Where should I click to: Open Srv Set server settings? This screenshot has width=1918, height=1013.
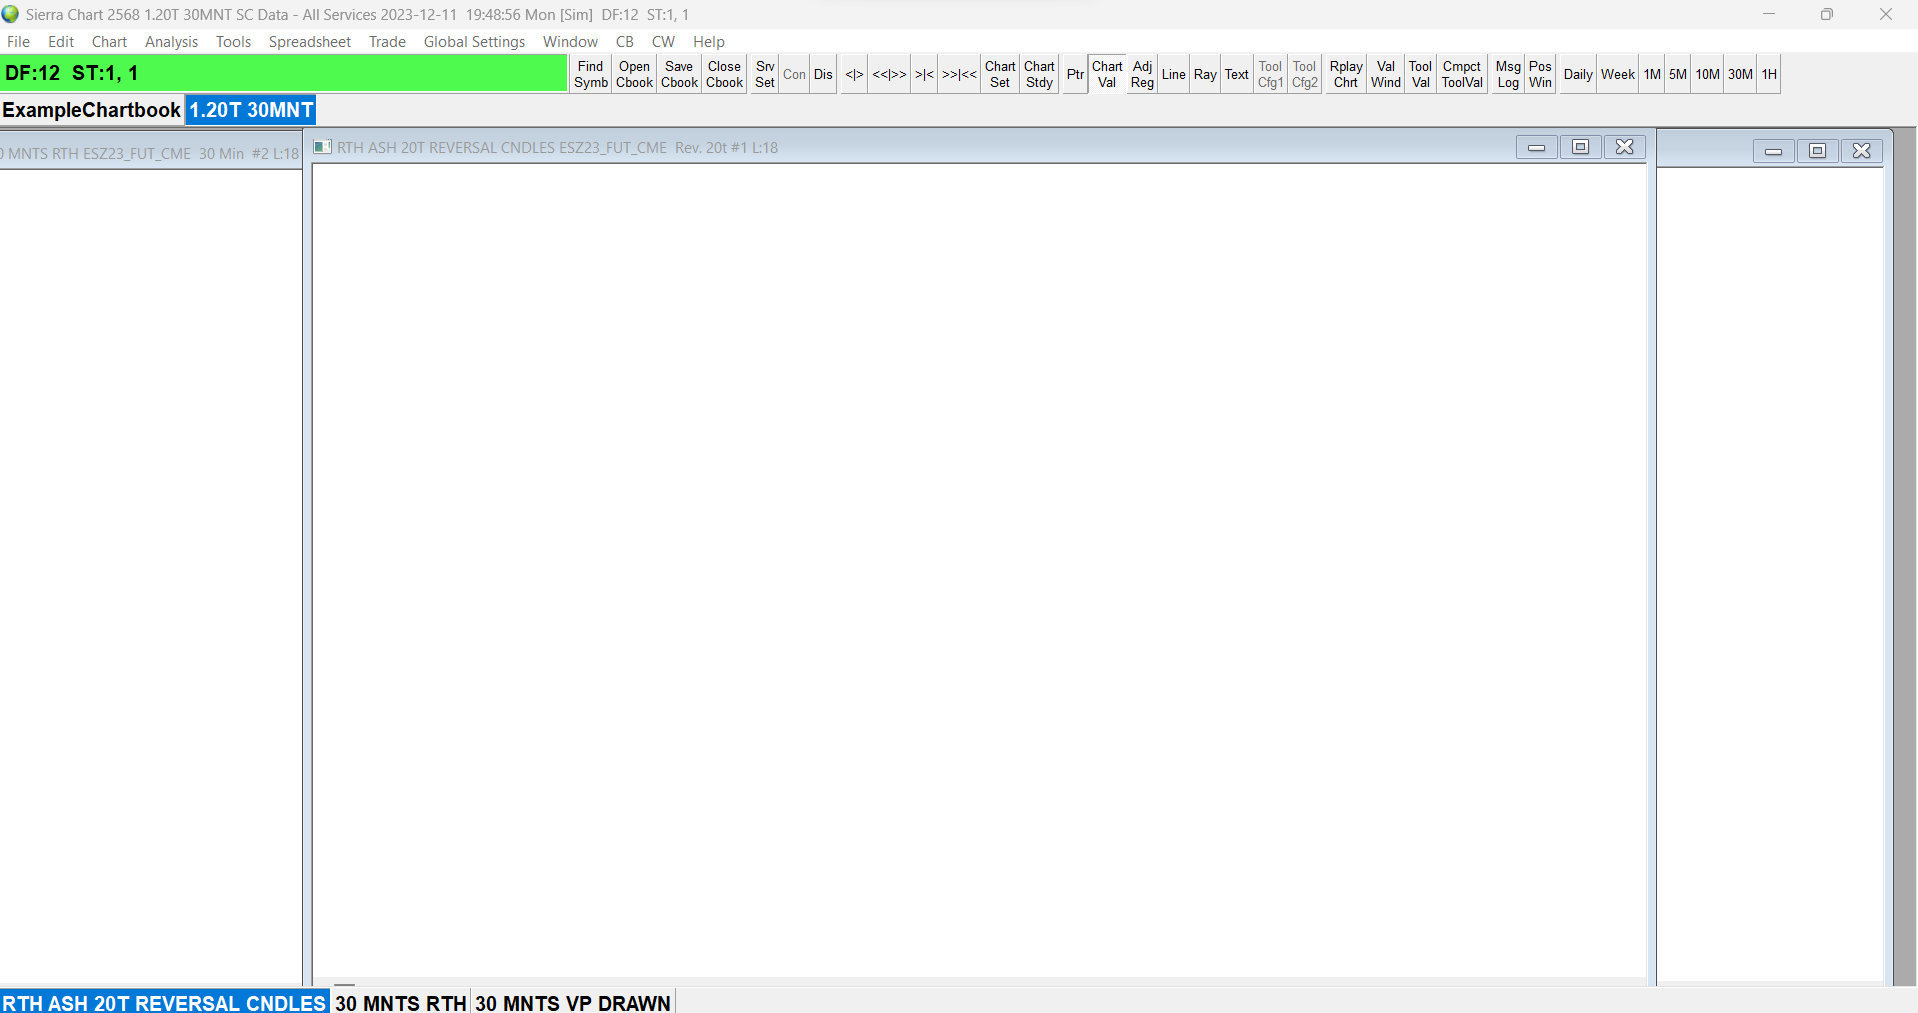(x=765, y=74)
